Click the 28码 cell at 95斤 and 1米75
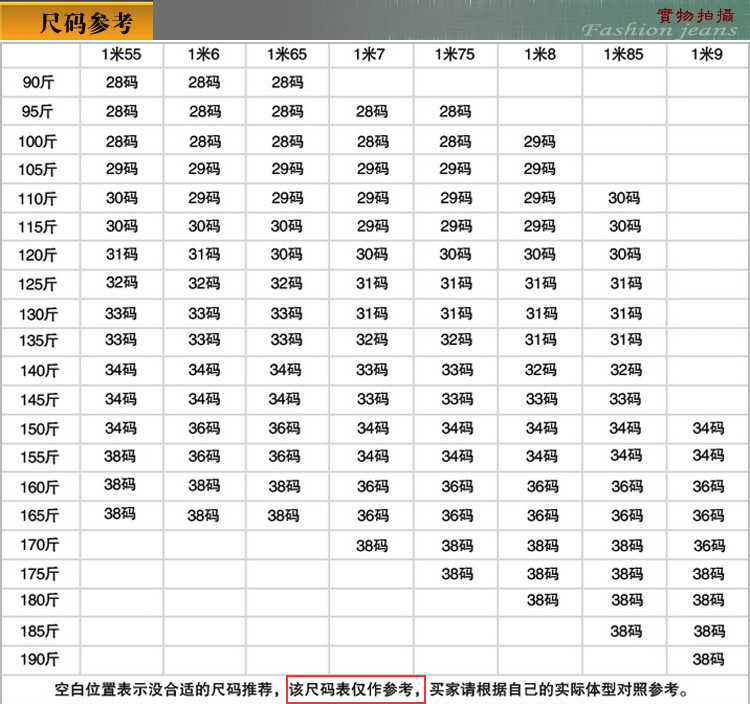Screen dimensions: 750x704 click(x=455, y=111)
